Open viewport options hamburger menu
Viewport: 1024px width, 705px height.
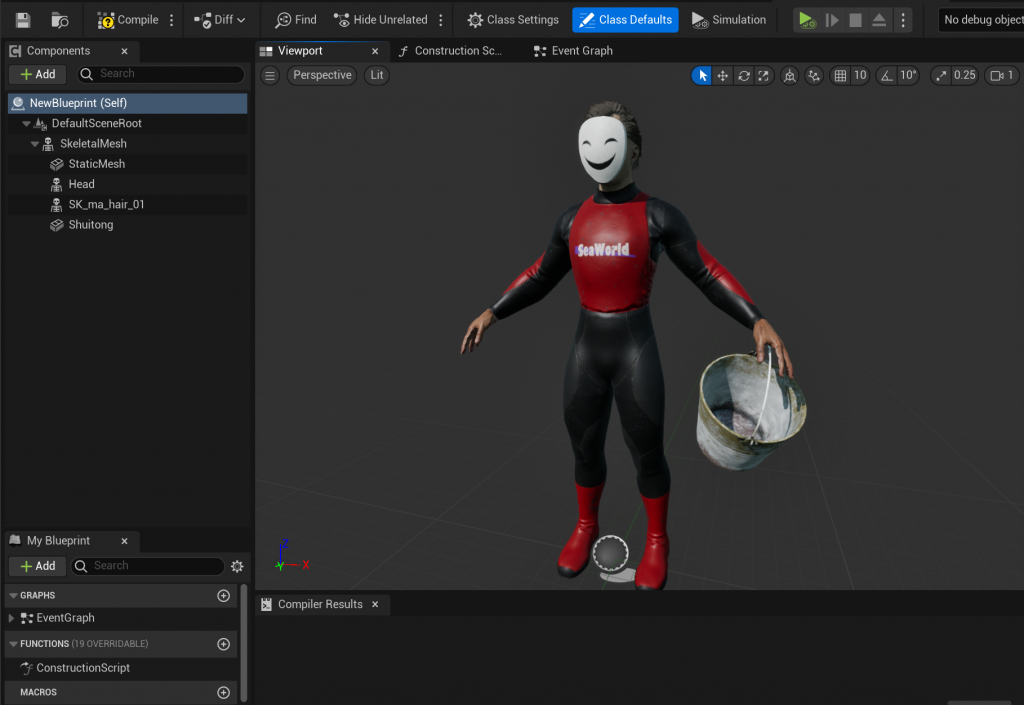click(x=270, y=76)
